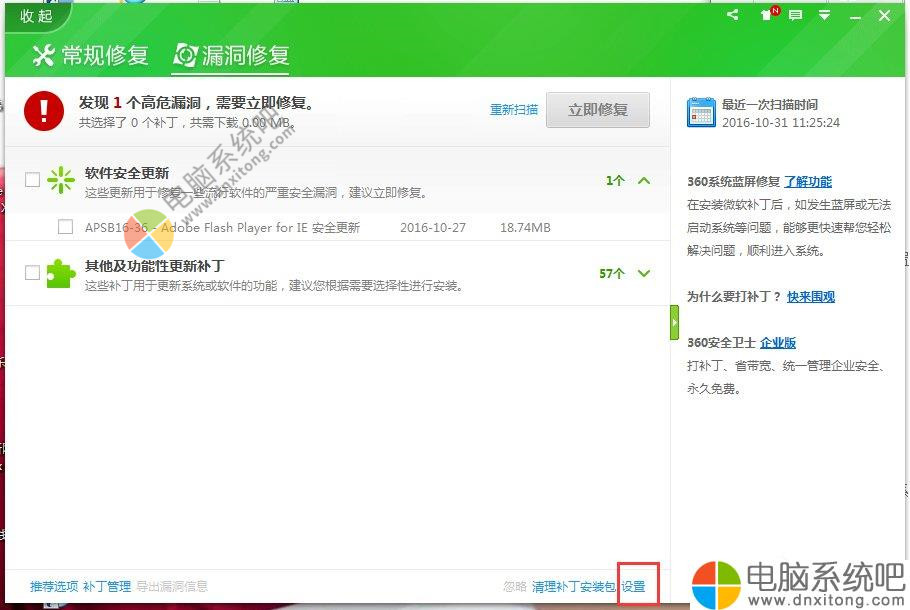Check the 软件安全更新 group checkbox
910x610 pixels.
tap(32, 180)
